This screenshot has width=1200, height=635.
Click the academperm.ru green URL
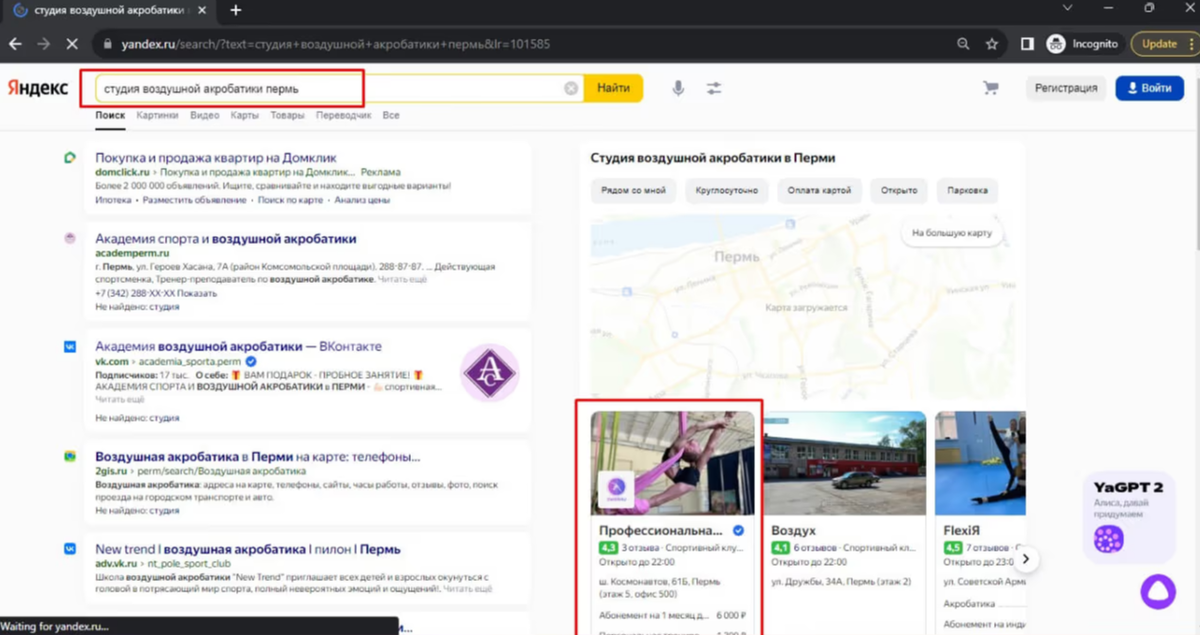(x=132, y=254)
